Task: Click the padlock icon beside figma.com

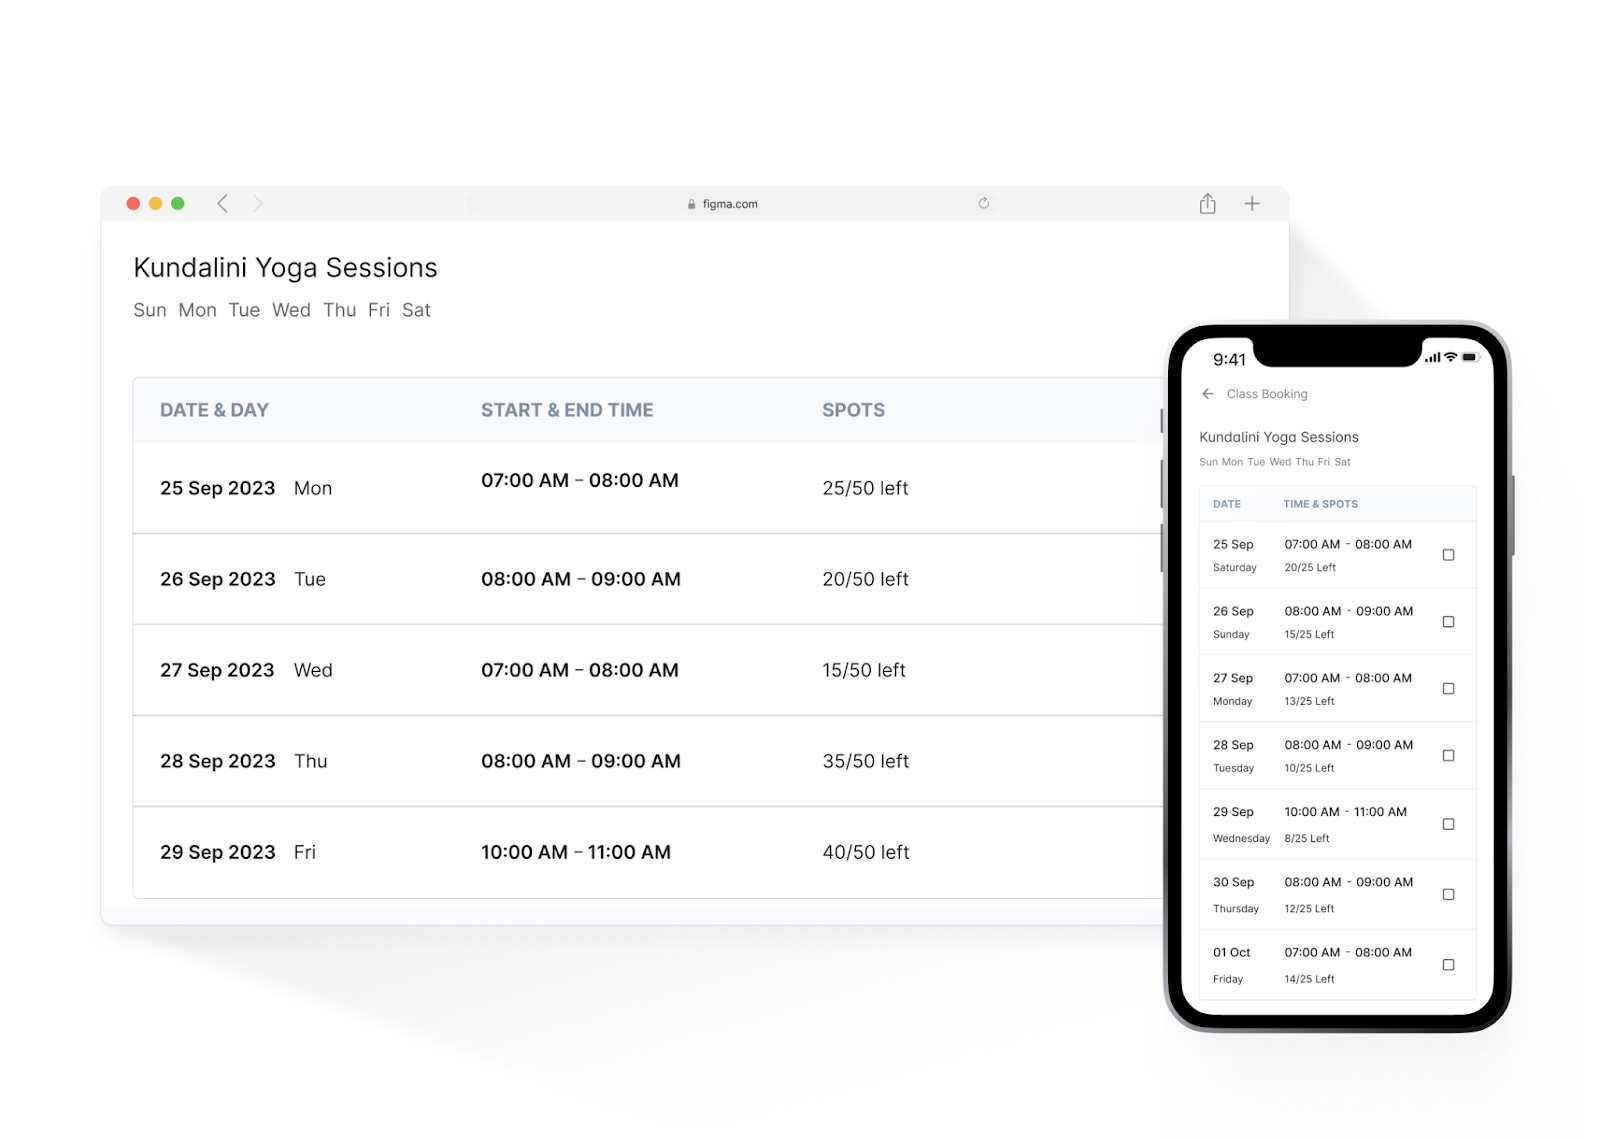Action: tap(690, 203)
